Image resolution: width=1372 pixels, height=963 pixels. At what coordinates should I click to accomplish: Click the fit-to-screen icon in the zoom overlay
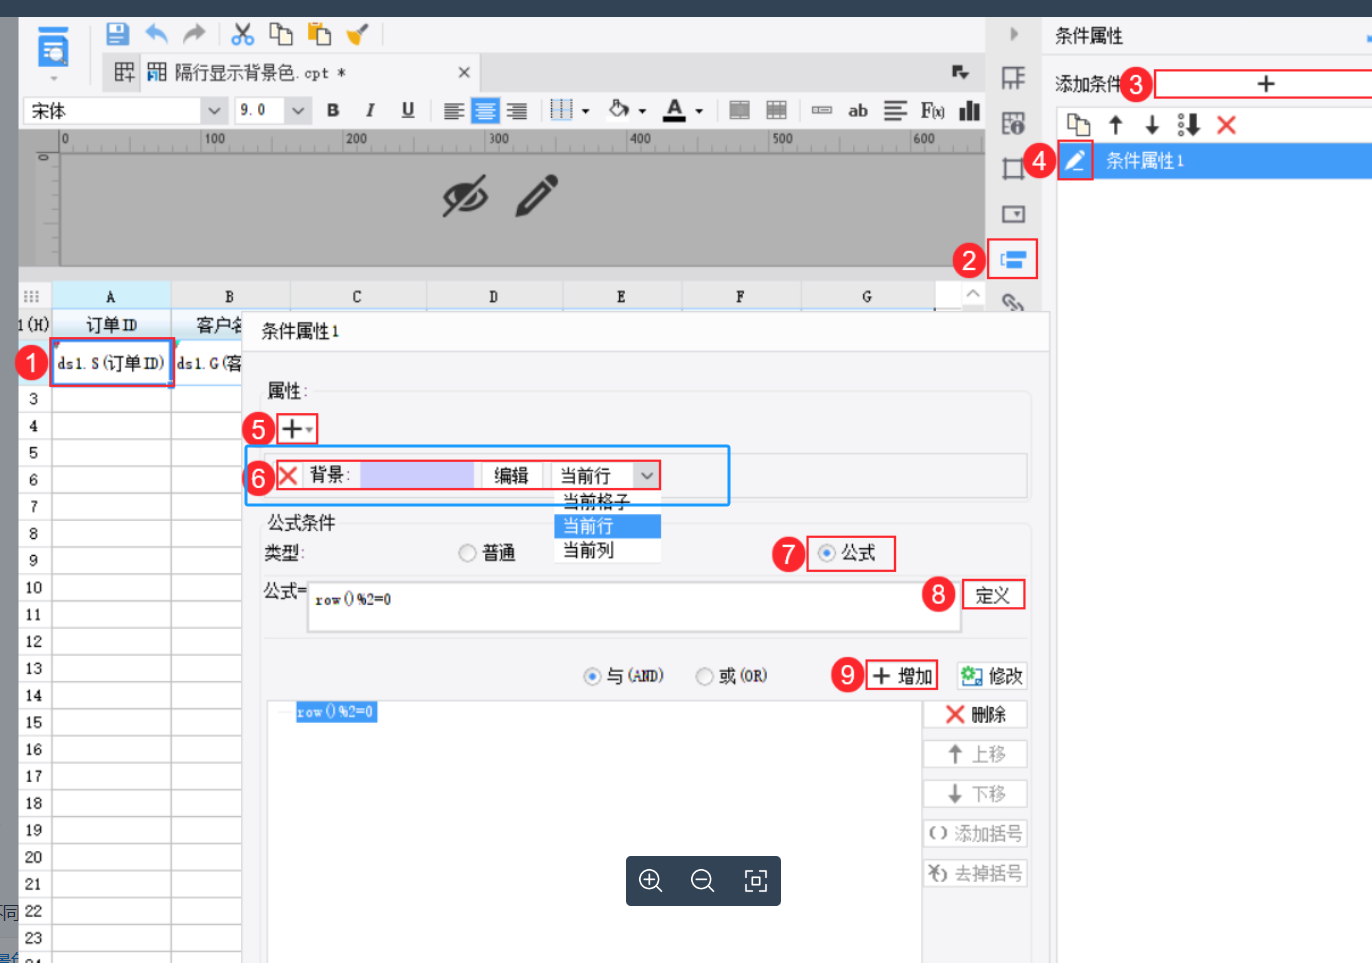point(756,881)
